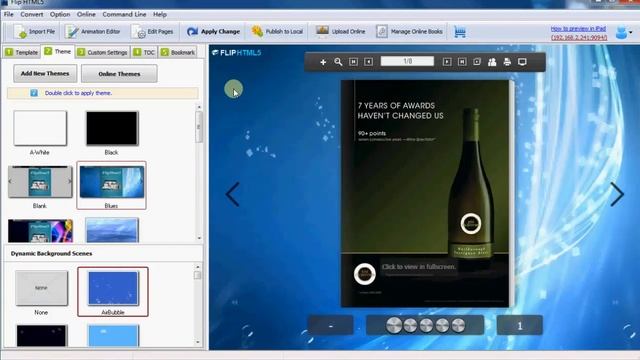Screen dimensions: 640x360
Task: Open Manage Online Books
Action: coord(409,31)
